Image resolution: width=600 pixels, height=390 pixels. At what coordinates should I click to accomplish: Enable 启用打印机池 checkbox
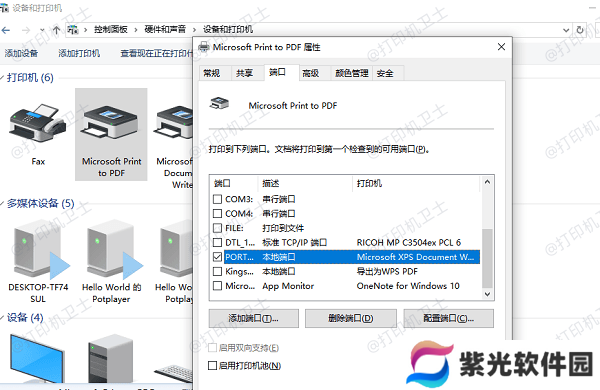[212, 366]
